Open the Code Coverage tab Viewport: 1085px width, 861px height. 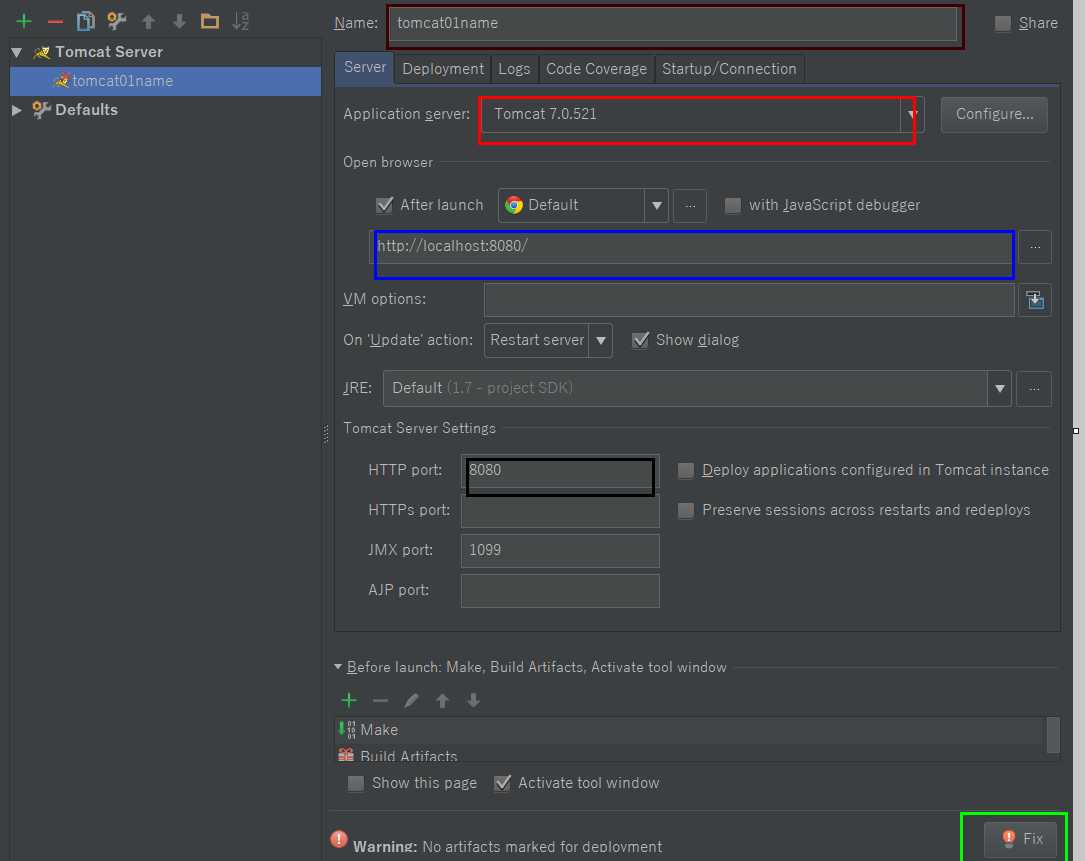pyautogui.click(x=596, y=69)
